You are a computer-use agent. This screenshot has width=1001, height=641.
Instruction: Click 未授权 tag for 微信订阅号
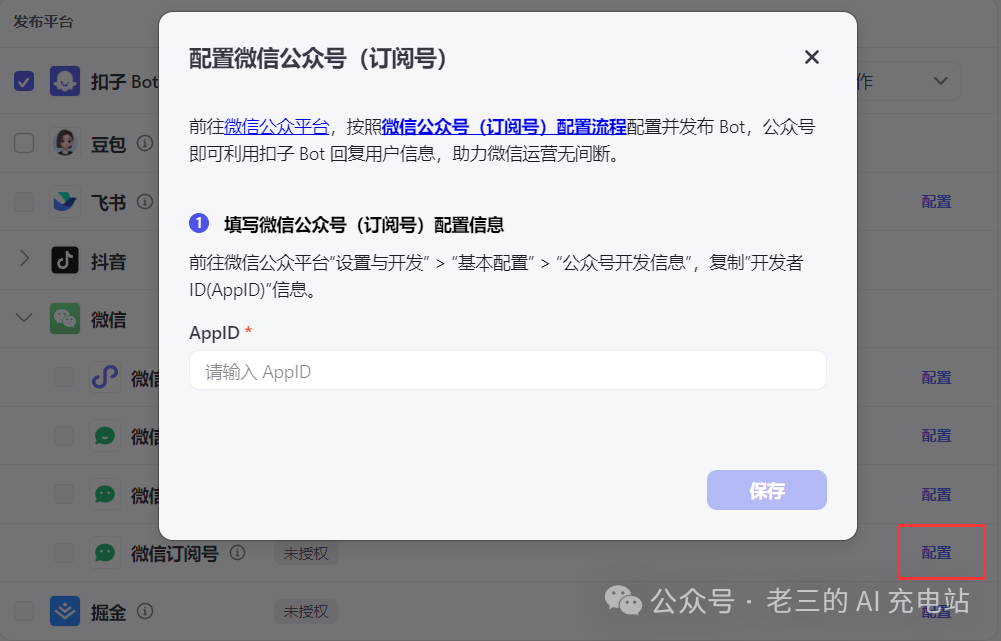pyautogui.click(x=306, y=553)
